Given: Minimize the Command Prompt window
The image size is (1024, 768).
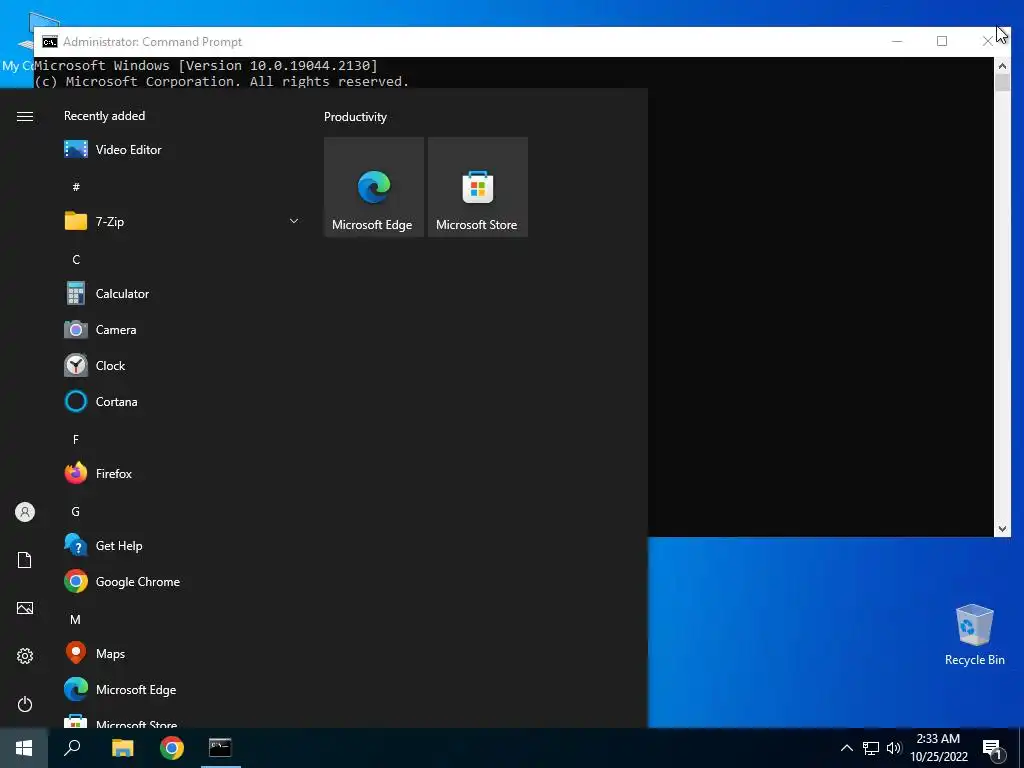Looking at the screenshot, I should (x=897, y=41).
